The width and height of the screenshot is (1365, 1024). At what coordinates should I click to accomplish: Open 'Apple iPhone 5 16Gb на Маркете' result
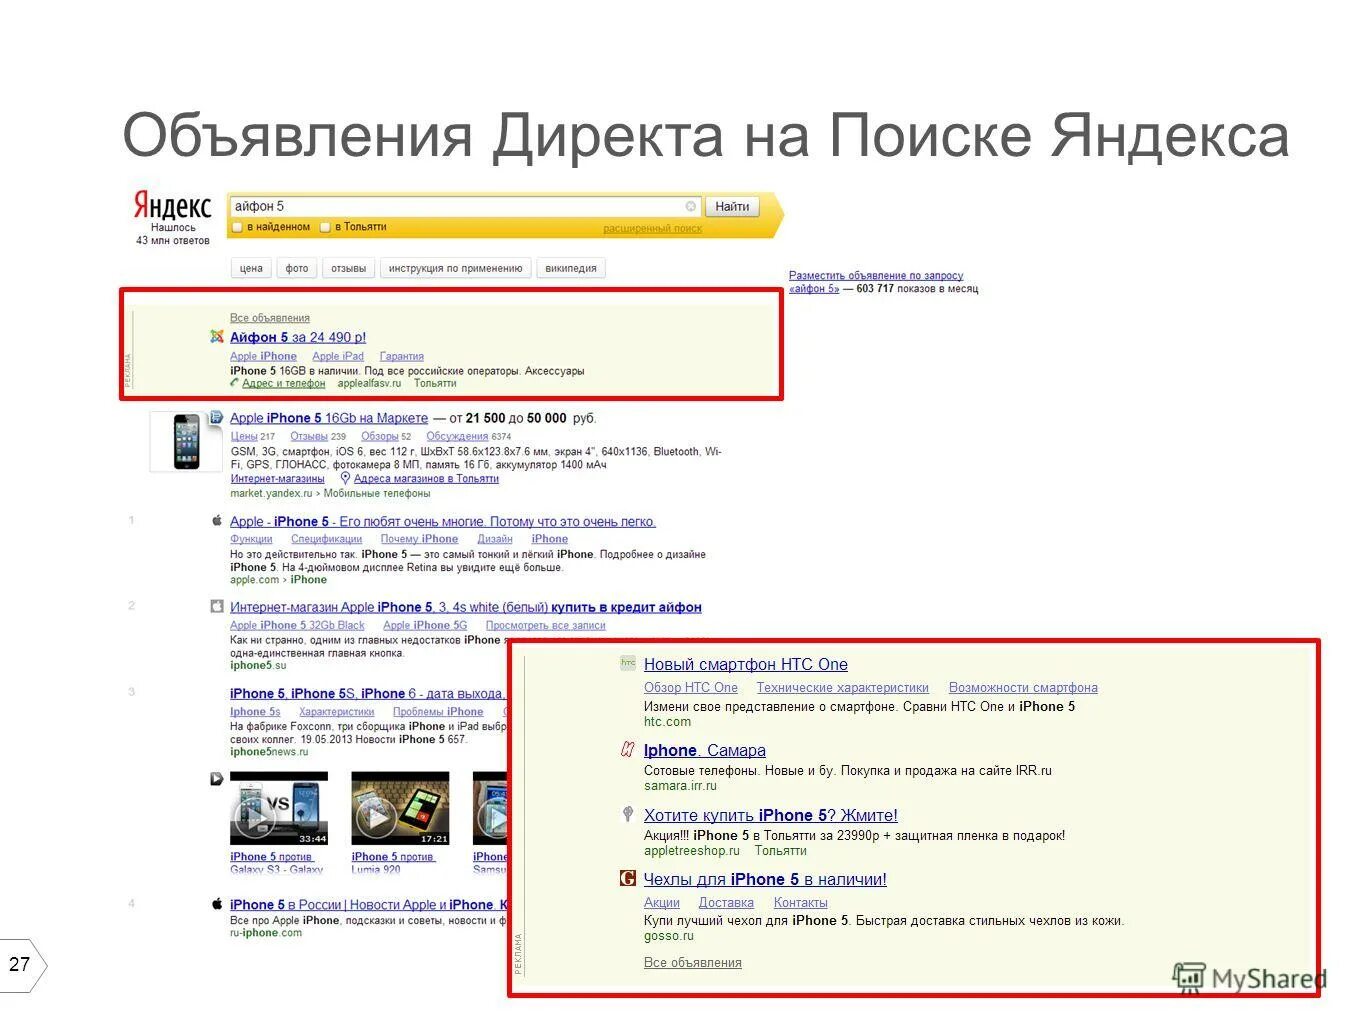329,418
